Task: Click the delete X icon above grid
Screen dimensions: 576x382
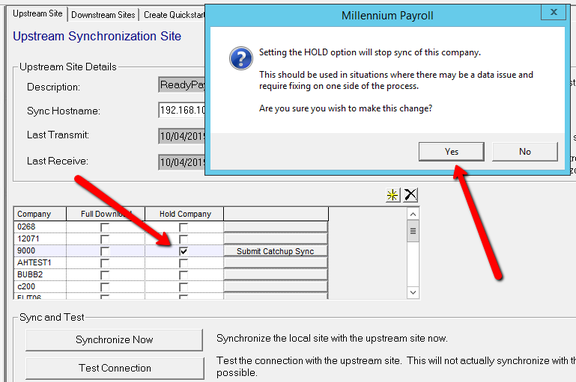Action: [410, 195]
